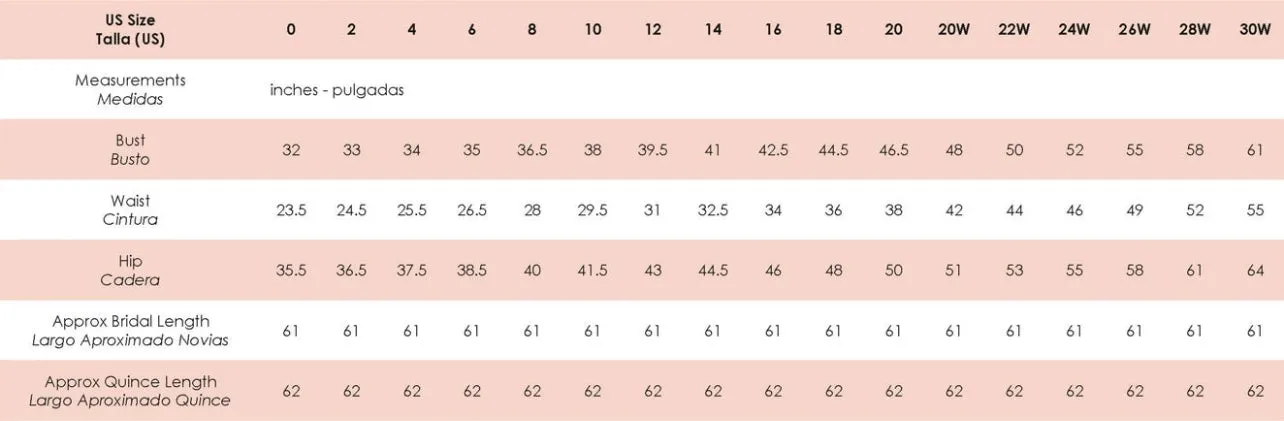
Task: Click the size 12 column header
Action: [x=653, y=30]
